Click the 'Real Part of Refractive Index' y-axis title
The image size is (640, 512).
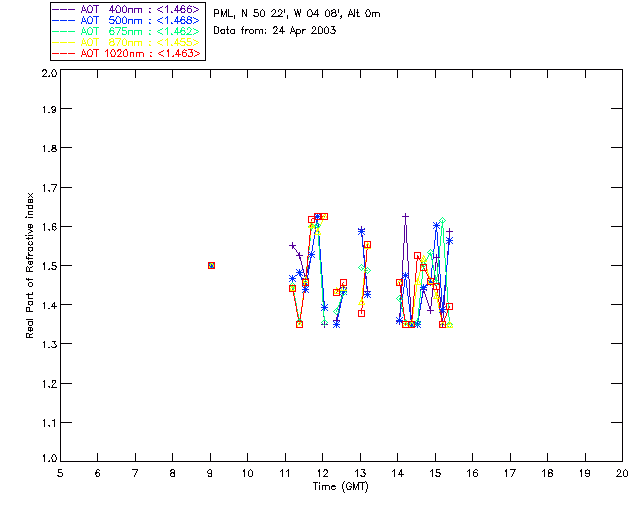pos(30,266)
